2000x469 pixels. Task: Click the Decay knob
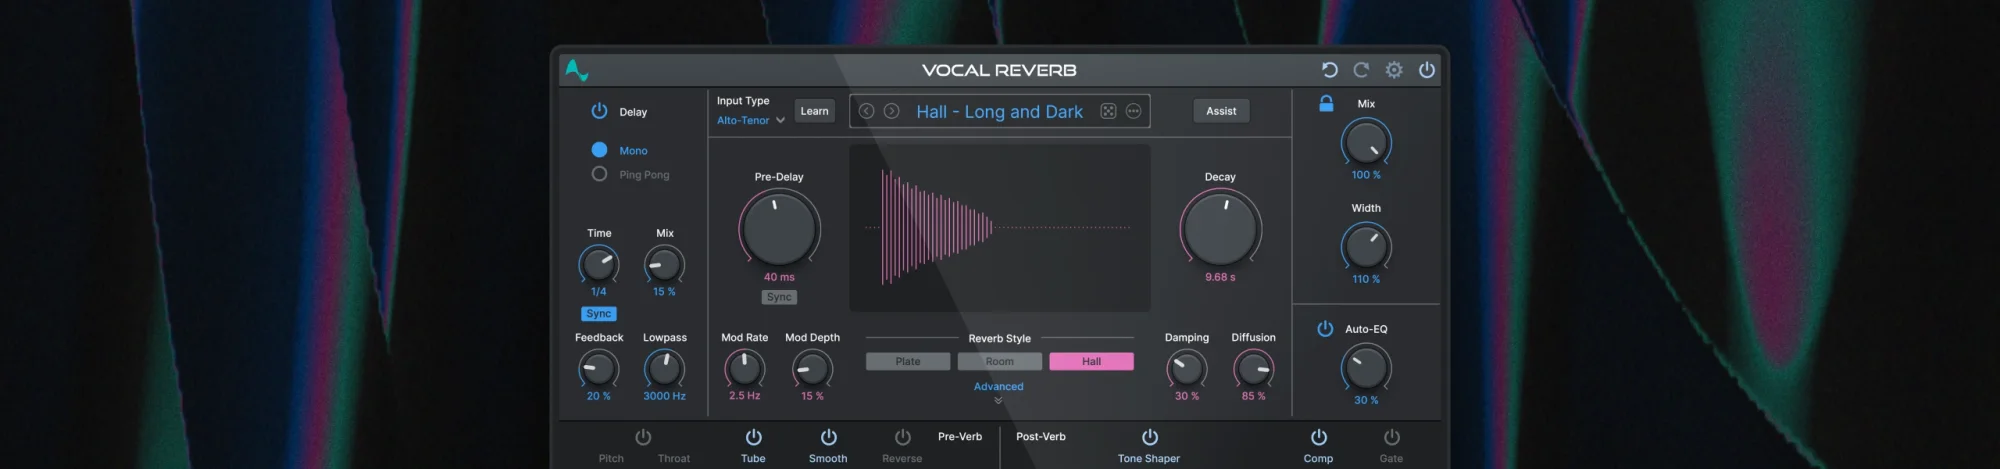click(1220, 228)
